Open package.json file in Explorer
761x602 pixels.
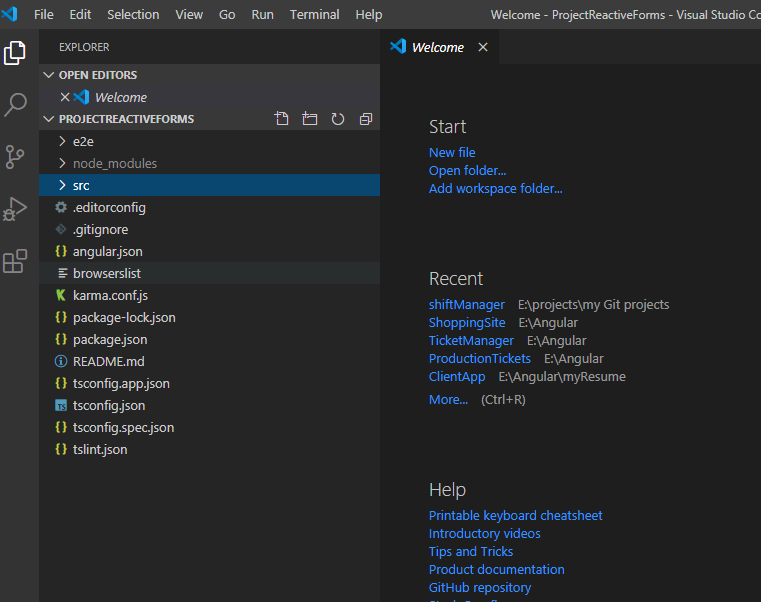point(110,339)
